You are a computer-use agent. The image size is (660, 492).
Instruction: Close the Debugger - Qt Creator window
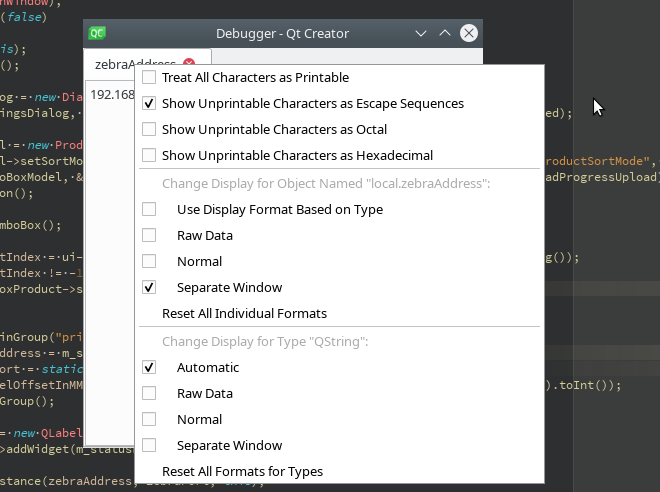point(468,33)
